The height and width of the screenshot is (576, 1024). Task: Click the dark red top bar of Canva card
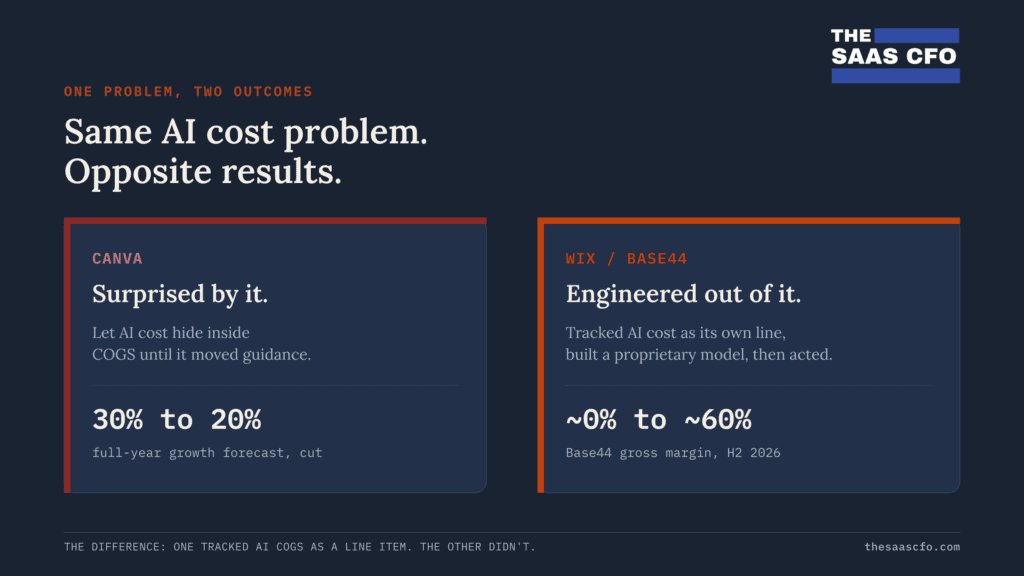(276, 221)
